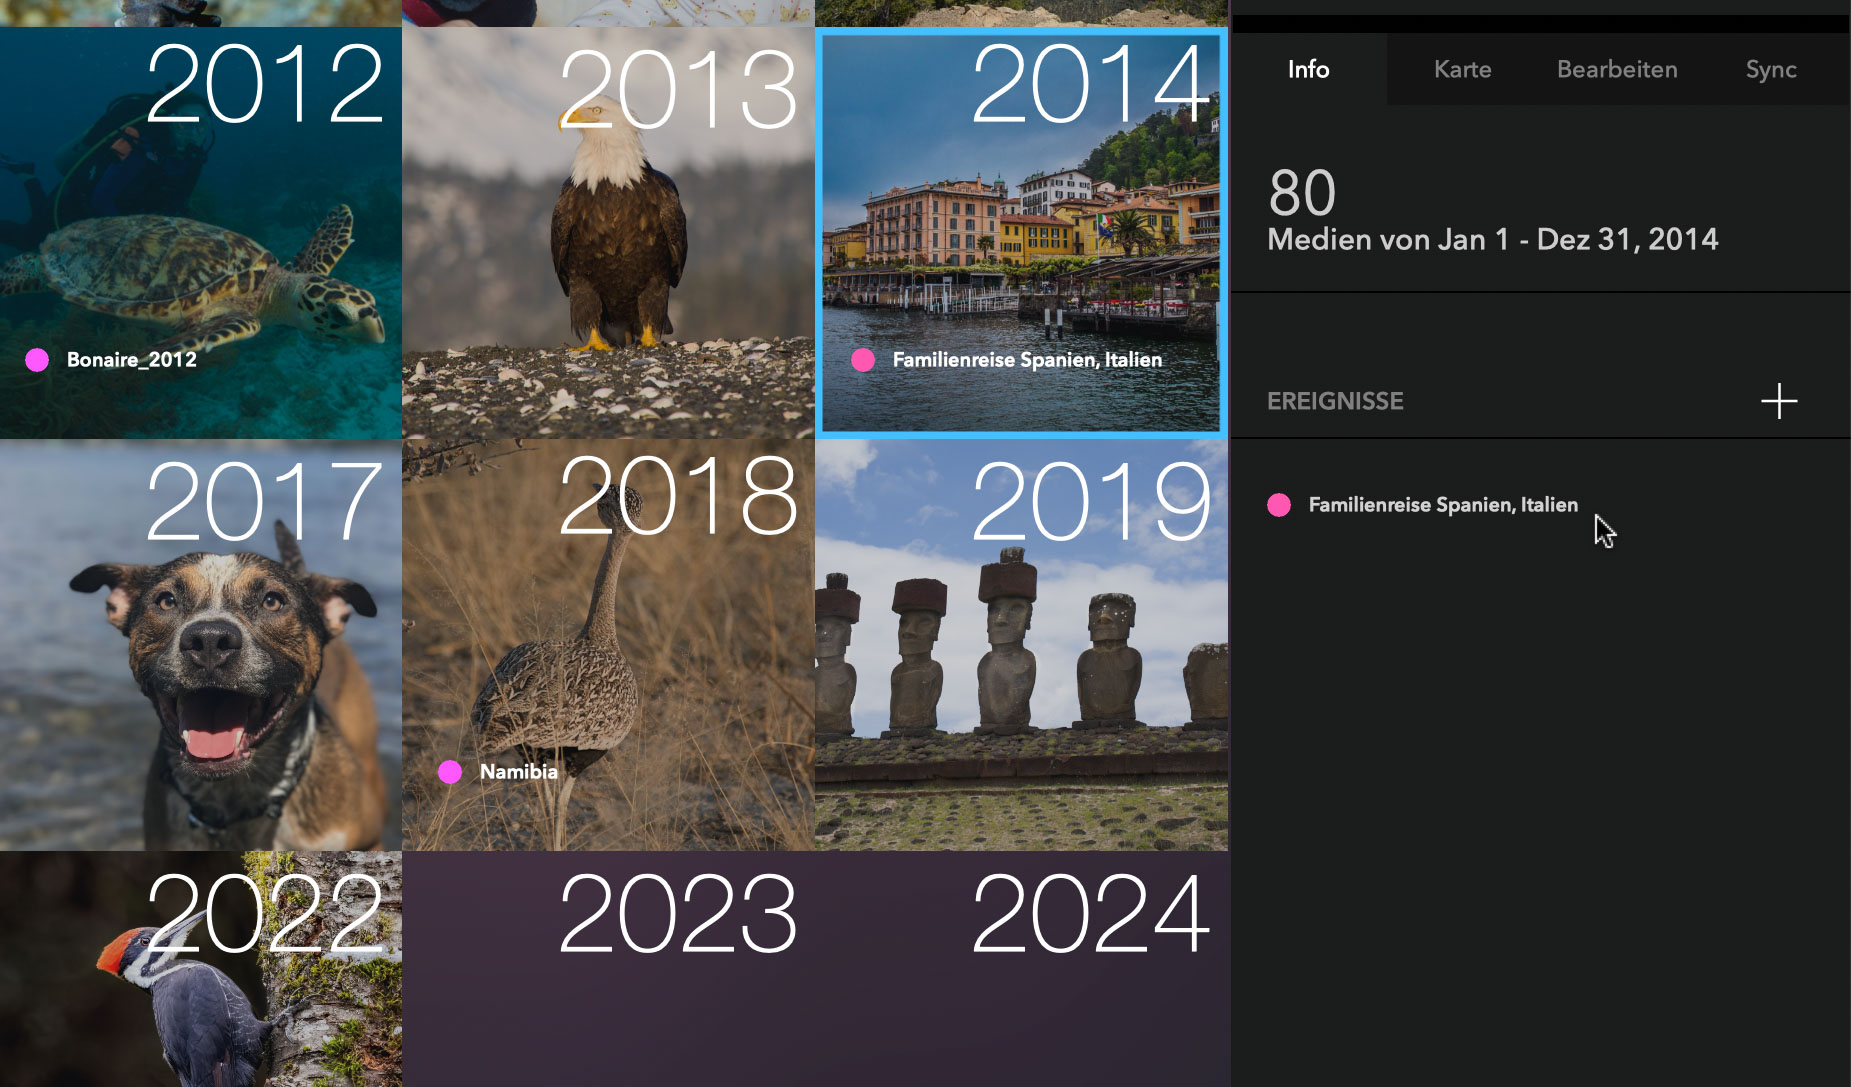Click pink dot in the Ereignisse list

coord(1279,505)
